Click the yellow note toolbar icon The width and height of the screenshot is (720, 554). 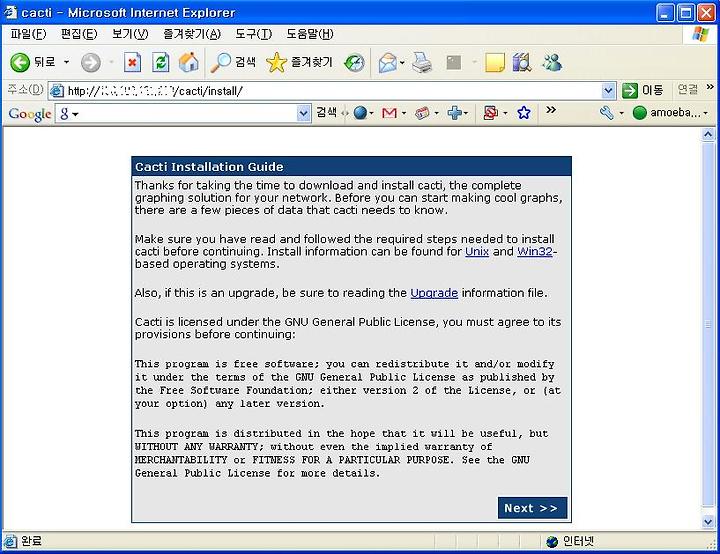pos(495,63)
